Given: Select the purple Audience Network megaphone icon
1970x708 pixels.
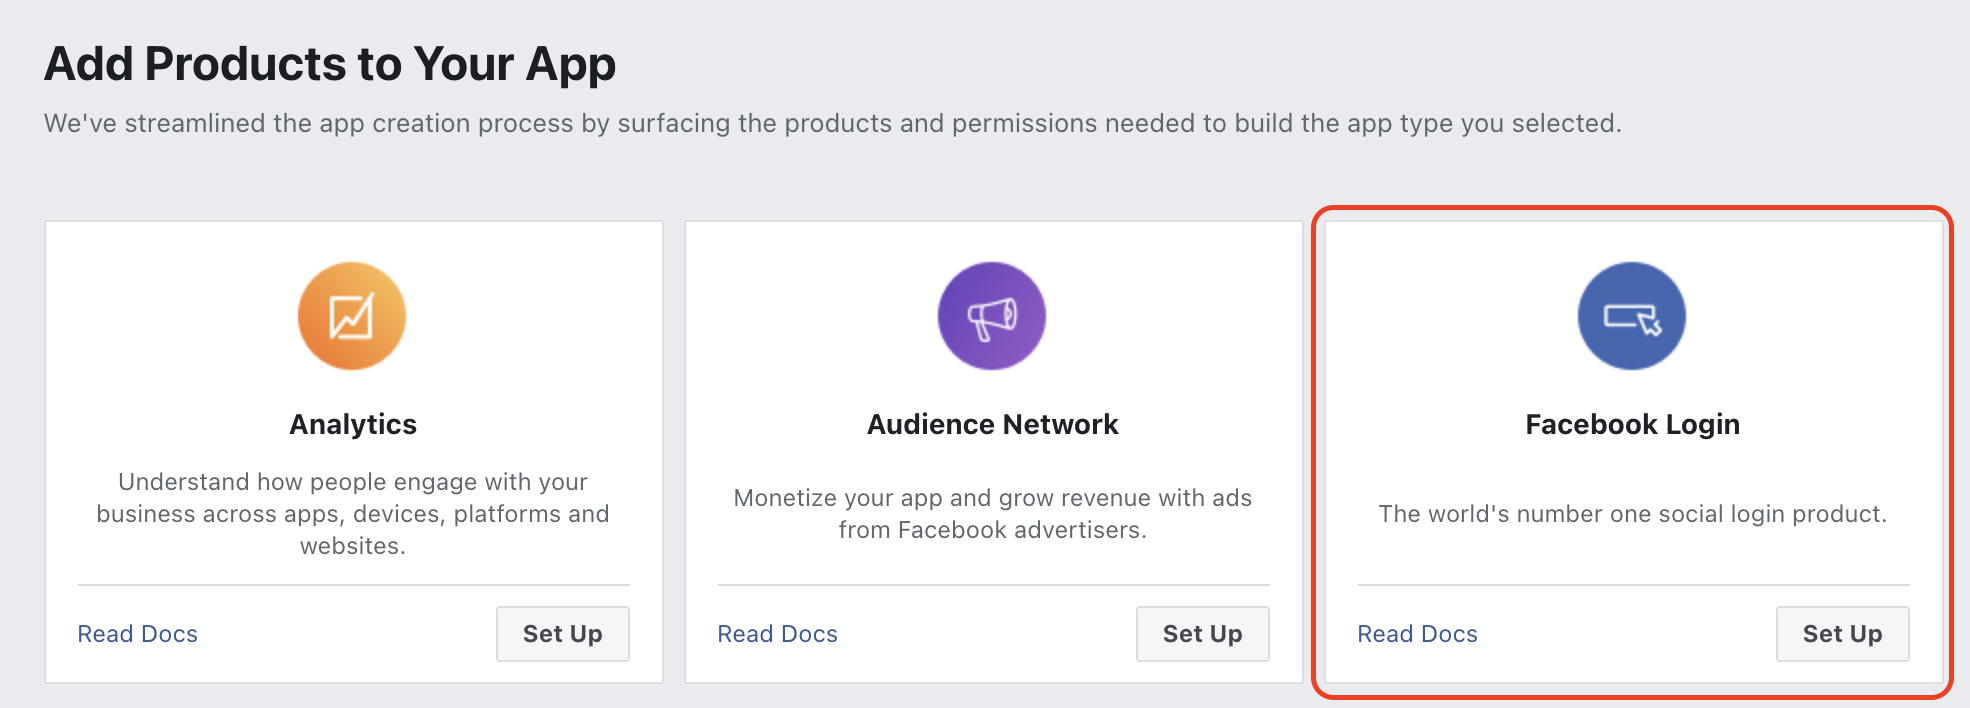Looking at the screenshot, I should click(991, 315).
